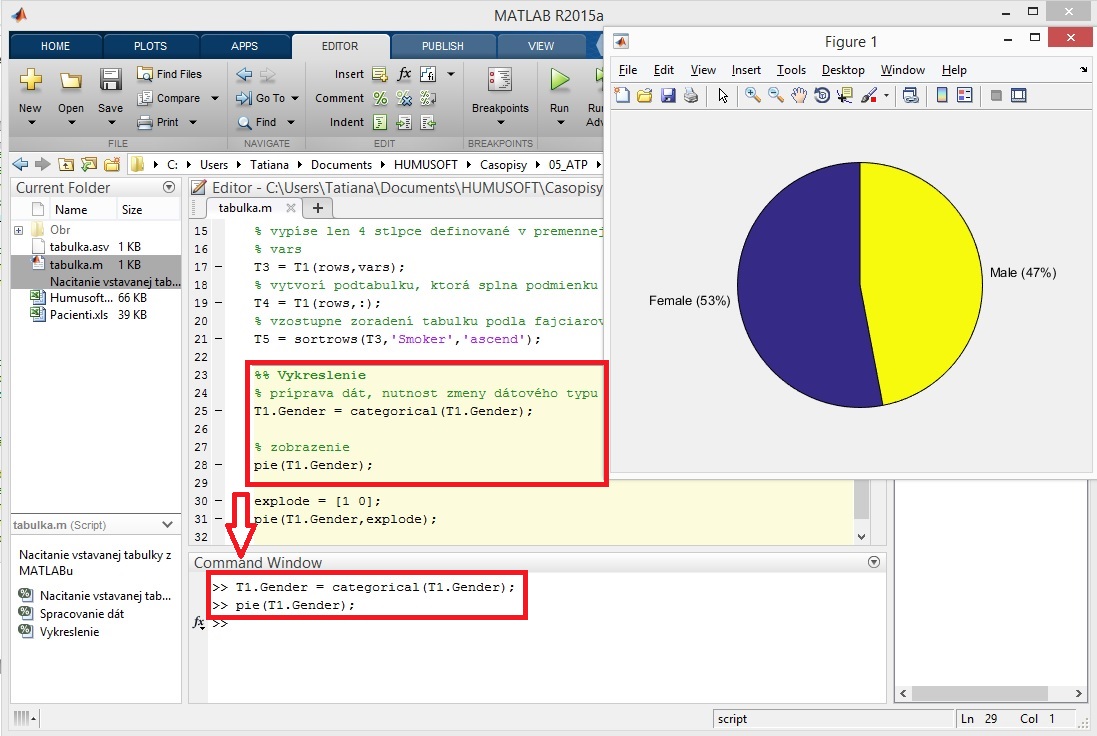
Task: Open Command Window actions menu
Action: click(x=873, y=562)
